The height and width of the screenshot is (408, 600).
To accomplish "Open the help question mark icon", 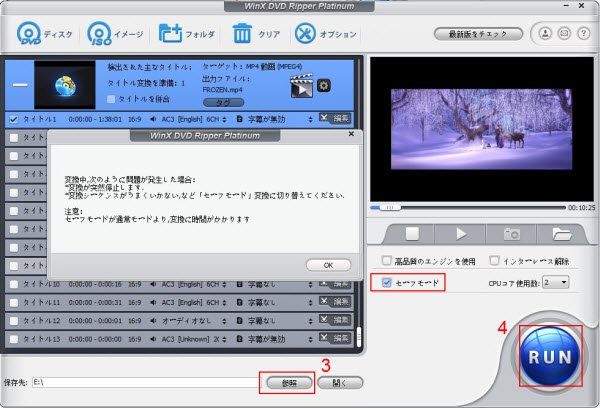I will click(583, 34).
